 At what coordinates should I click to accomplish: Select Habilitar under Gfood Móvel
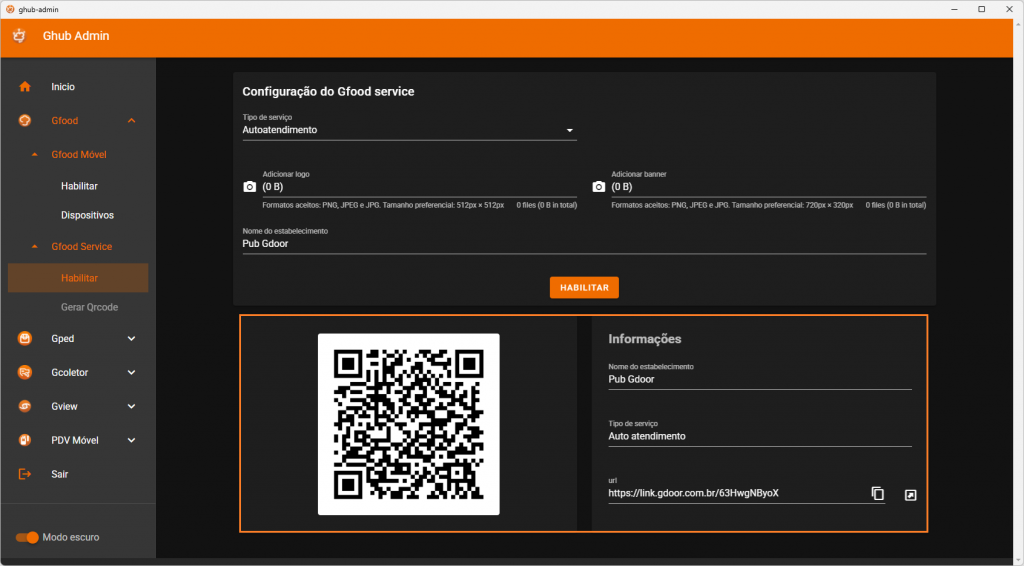pyautogui.click(x=78, y=186)
